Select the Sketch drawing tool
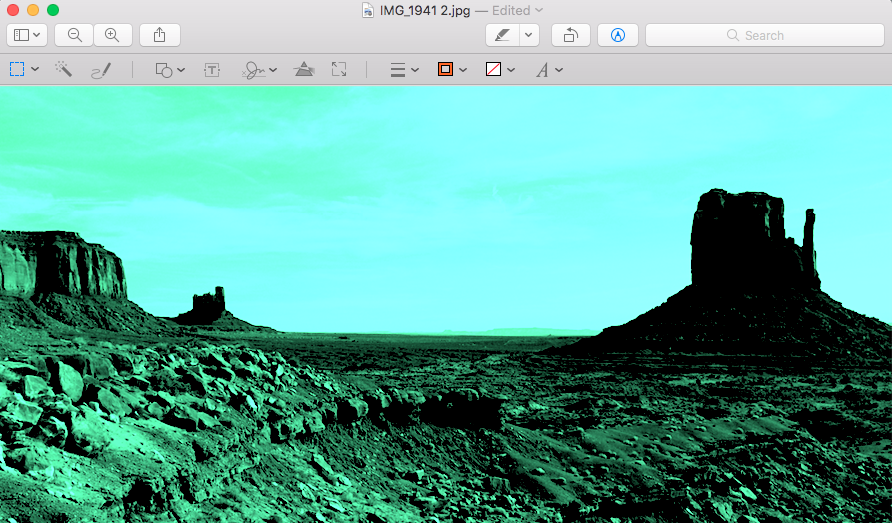 pos(101,71)
